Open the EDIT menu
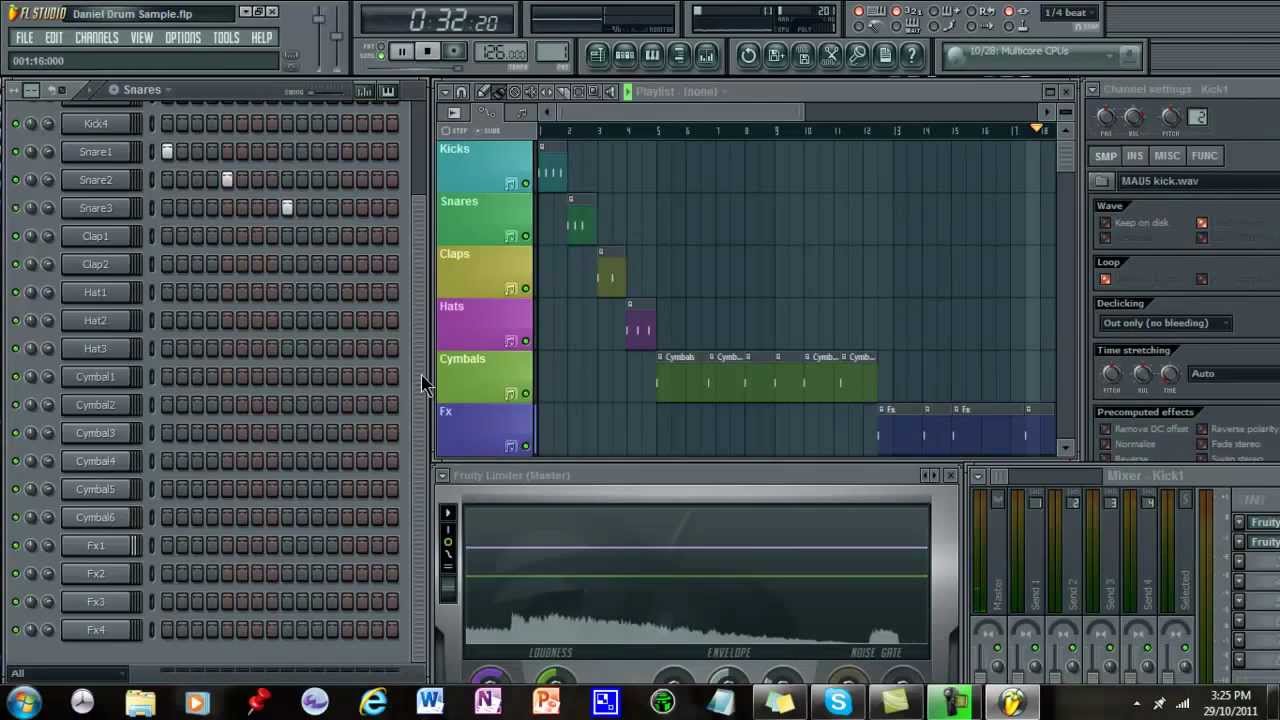 [x=54, y=38]
